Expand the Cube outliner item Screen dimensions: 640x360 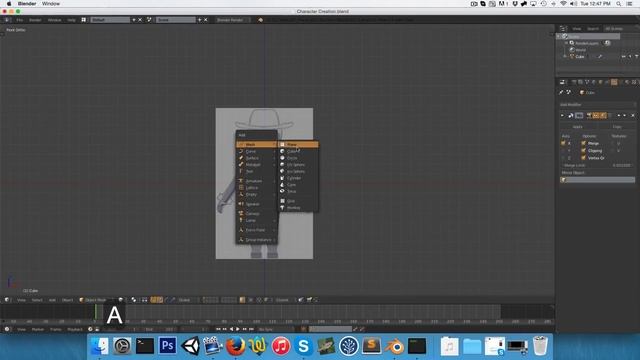[565, 56]
